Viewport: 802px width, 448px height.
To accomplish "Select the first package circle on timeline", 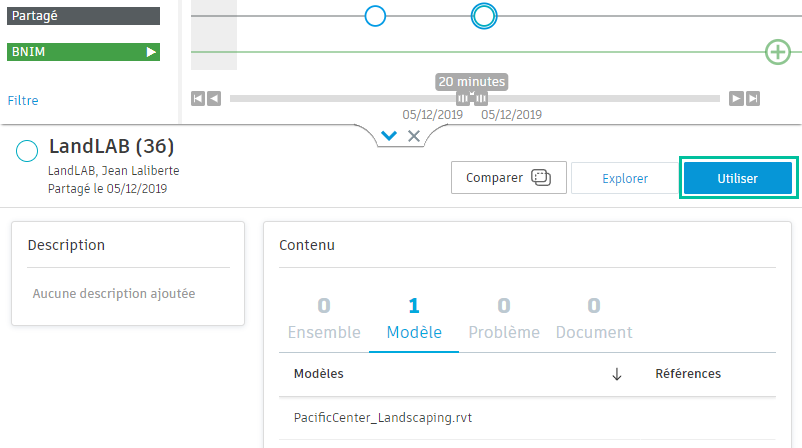I will coord(375,15).
